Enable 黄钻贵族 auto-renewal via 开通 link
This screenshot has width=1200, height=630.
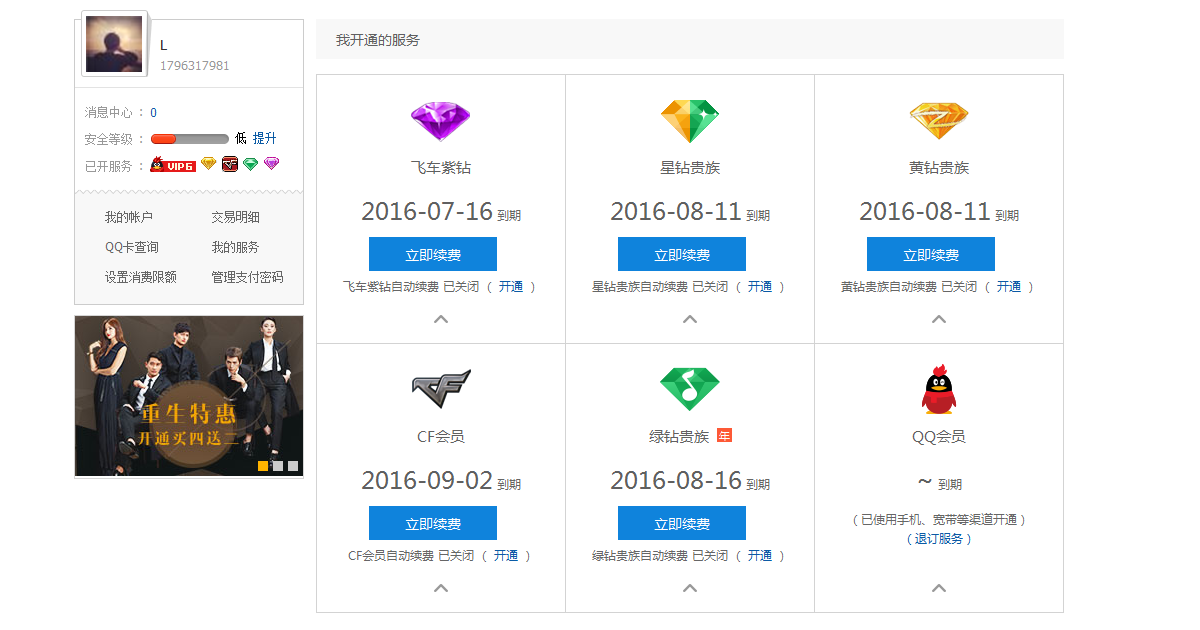1009,287
